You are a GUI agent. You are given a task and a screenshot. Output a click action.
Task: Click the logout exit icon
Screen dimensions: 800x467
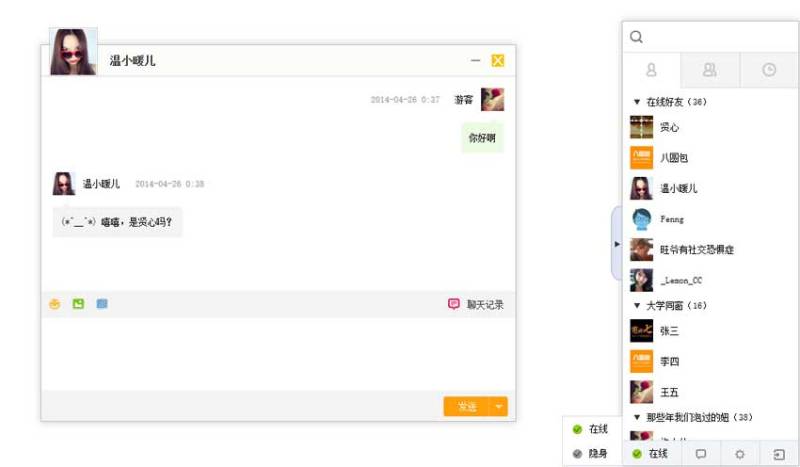pyautogui.click(x=779, y=454)
